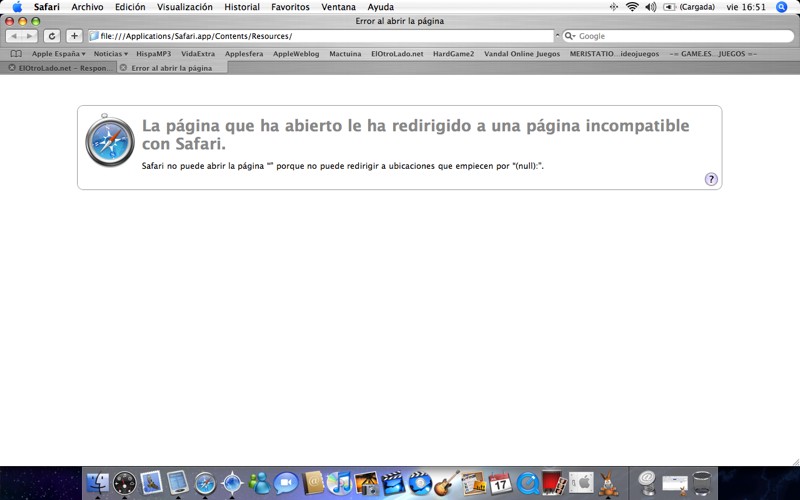This screenshot has height=500, width=800.
Task: Launch iTunes from the Dock
Action: point(340,483)
